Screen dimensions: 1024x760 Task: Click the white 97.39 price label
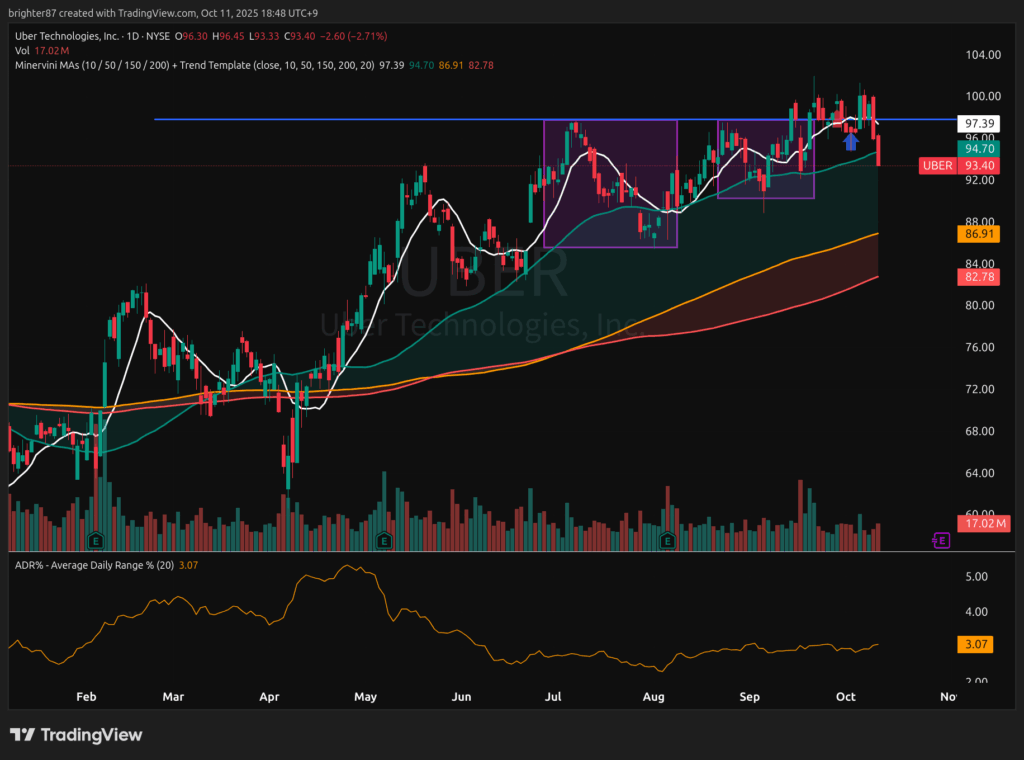[973, 124]
